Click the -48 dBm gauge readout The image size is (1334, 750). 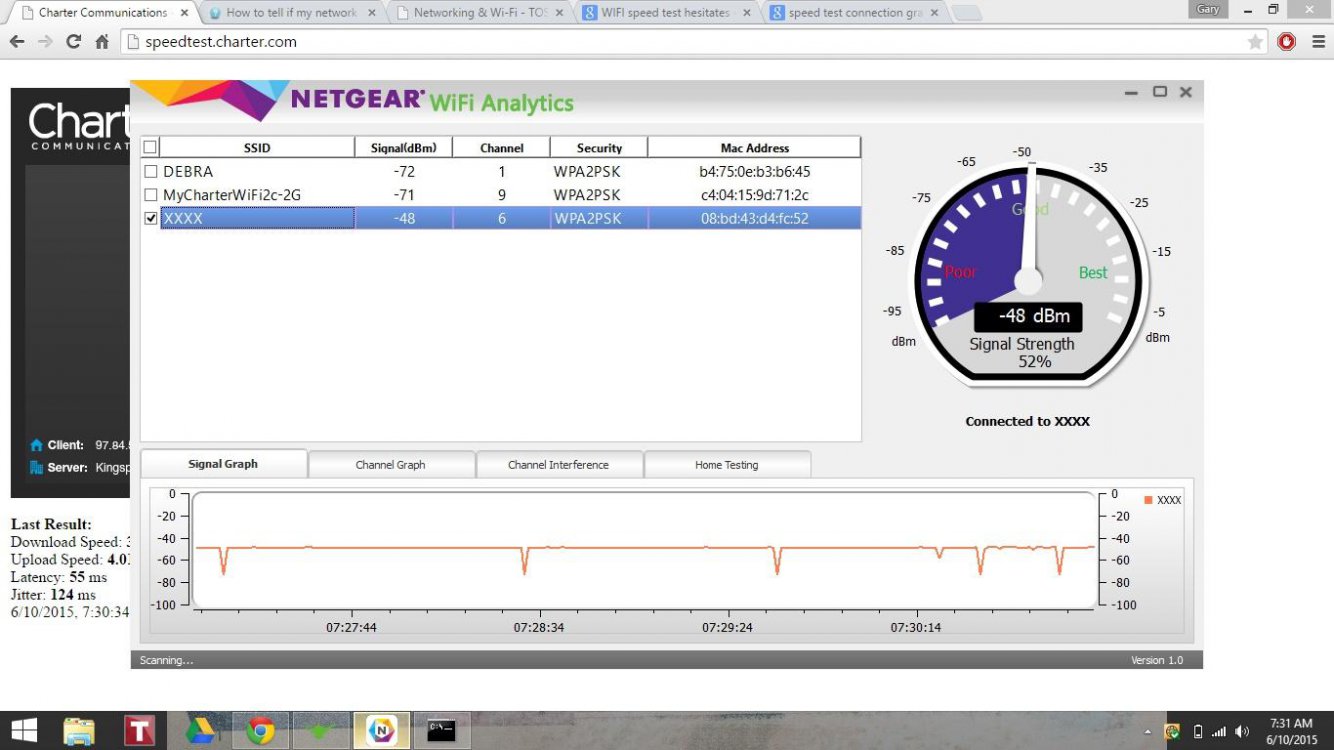pyautogui.click(x=1028, y=316)
